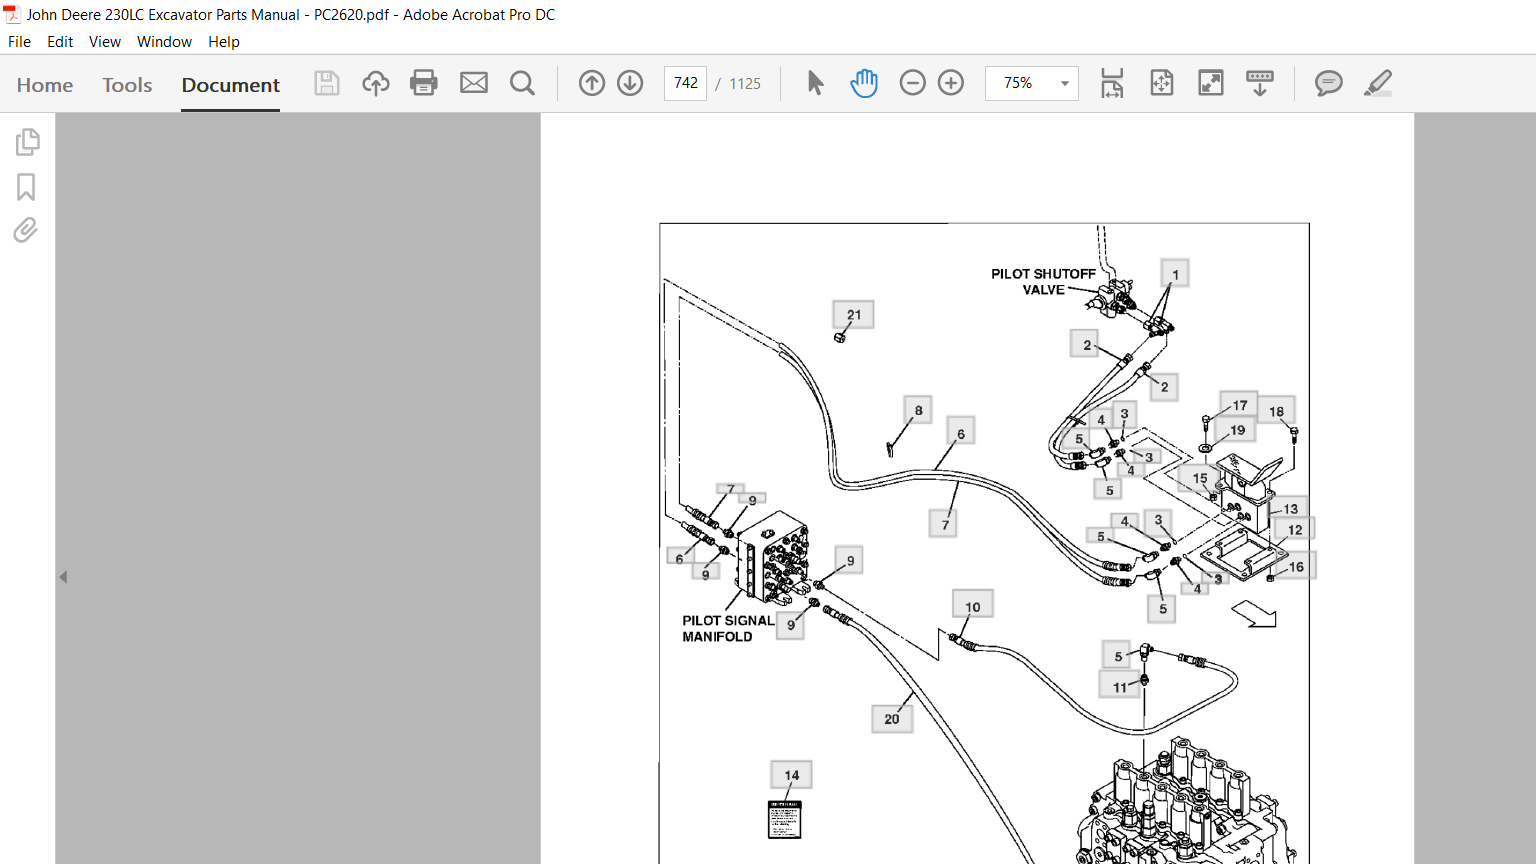Click the total pages 1125 text

pos(745,84)
